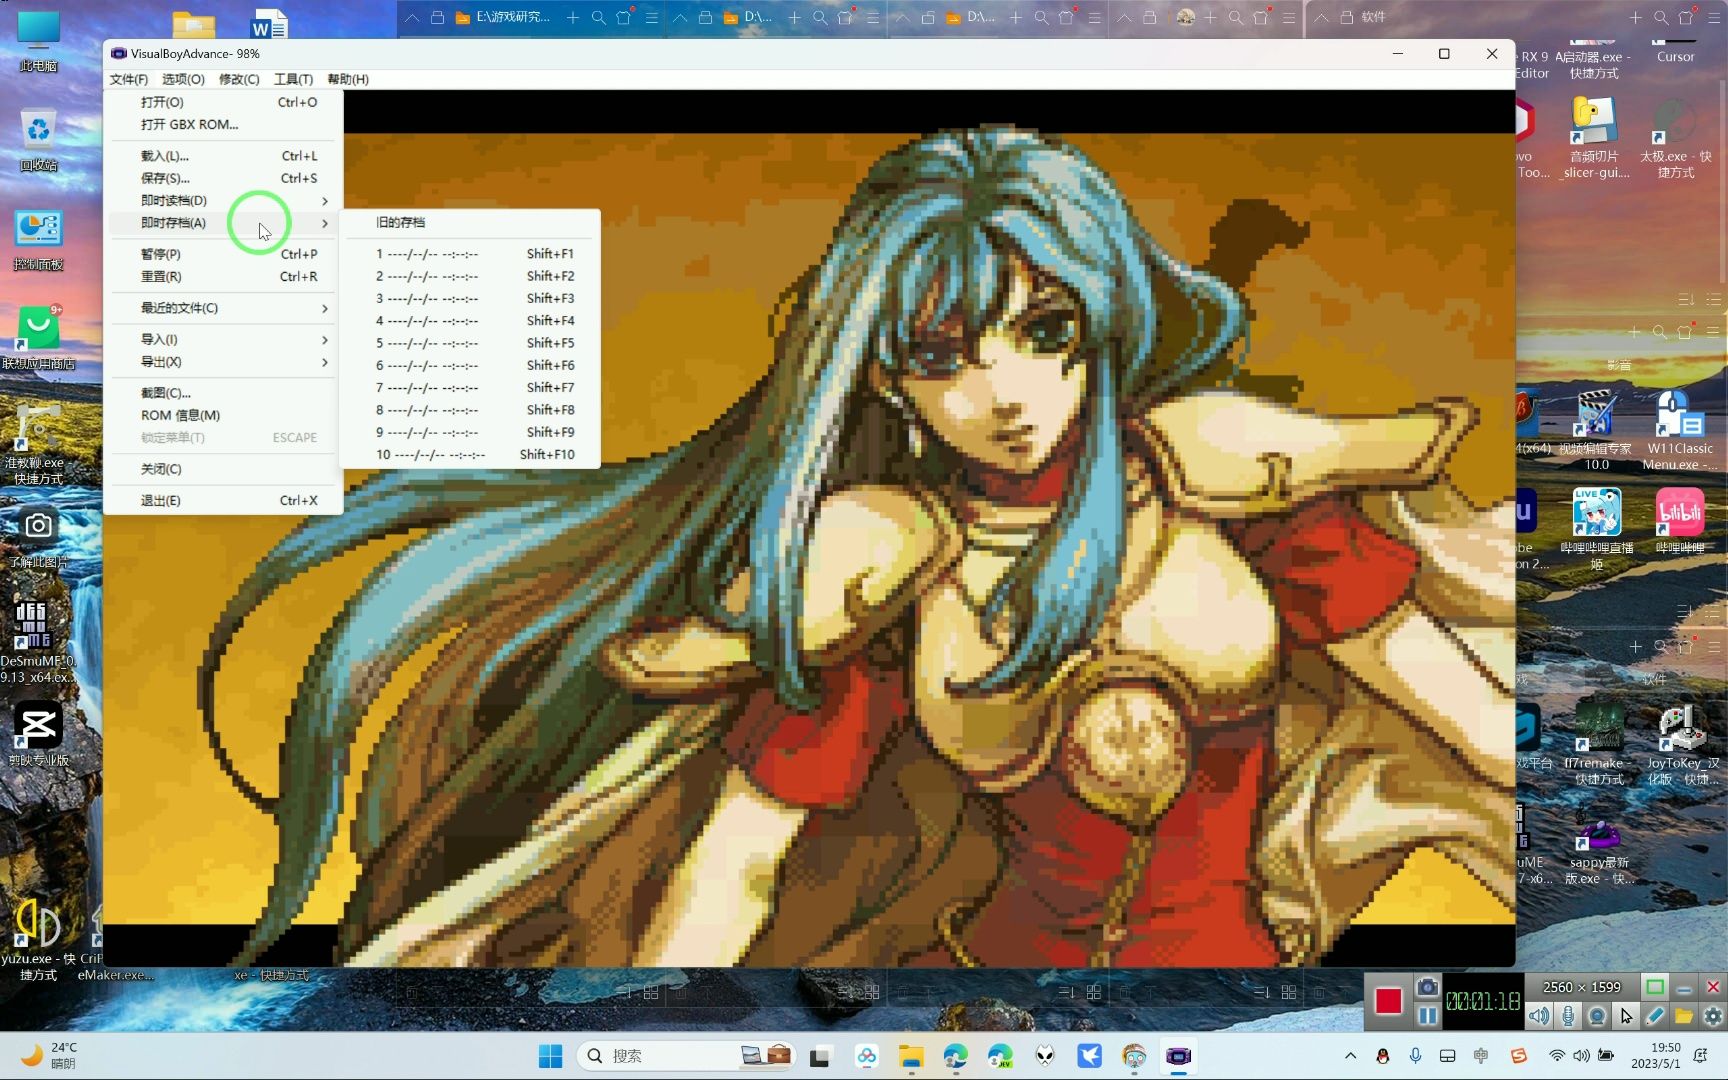Pause the screen recording
The height and width of the screenshot is (1080, 1728).
[x=1427, y=1015]
